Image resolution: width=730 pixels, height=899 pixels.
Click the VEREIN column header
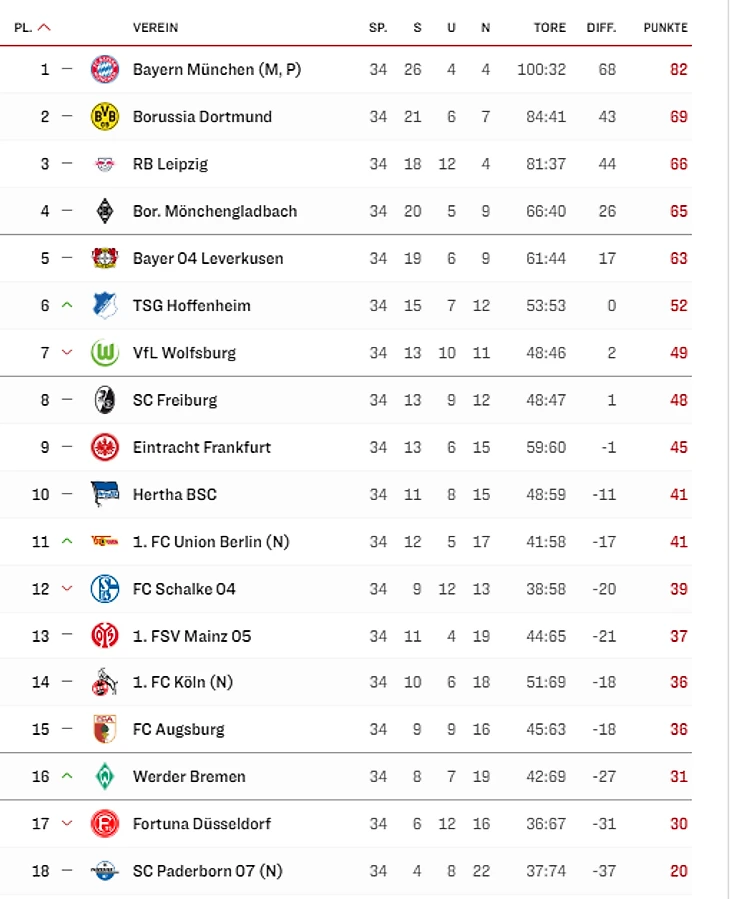155,28
